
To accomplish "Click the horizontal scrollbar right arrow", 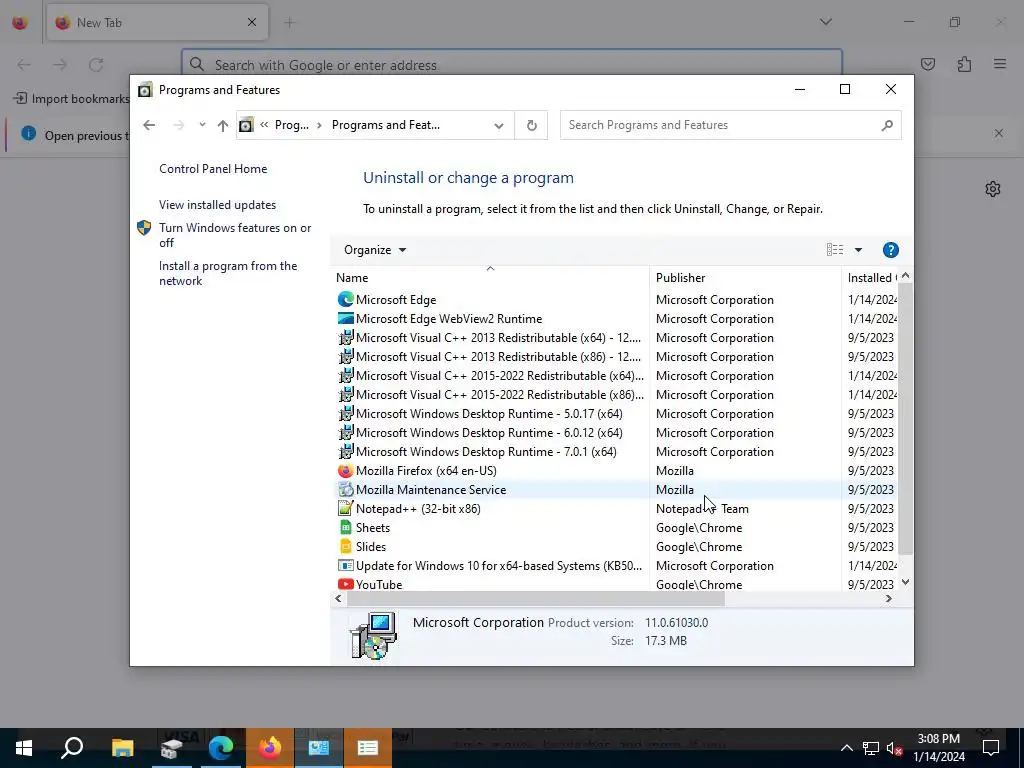I will (888, 598).
